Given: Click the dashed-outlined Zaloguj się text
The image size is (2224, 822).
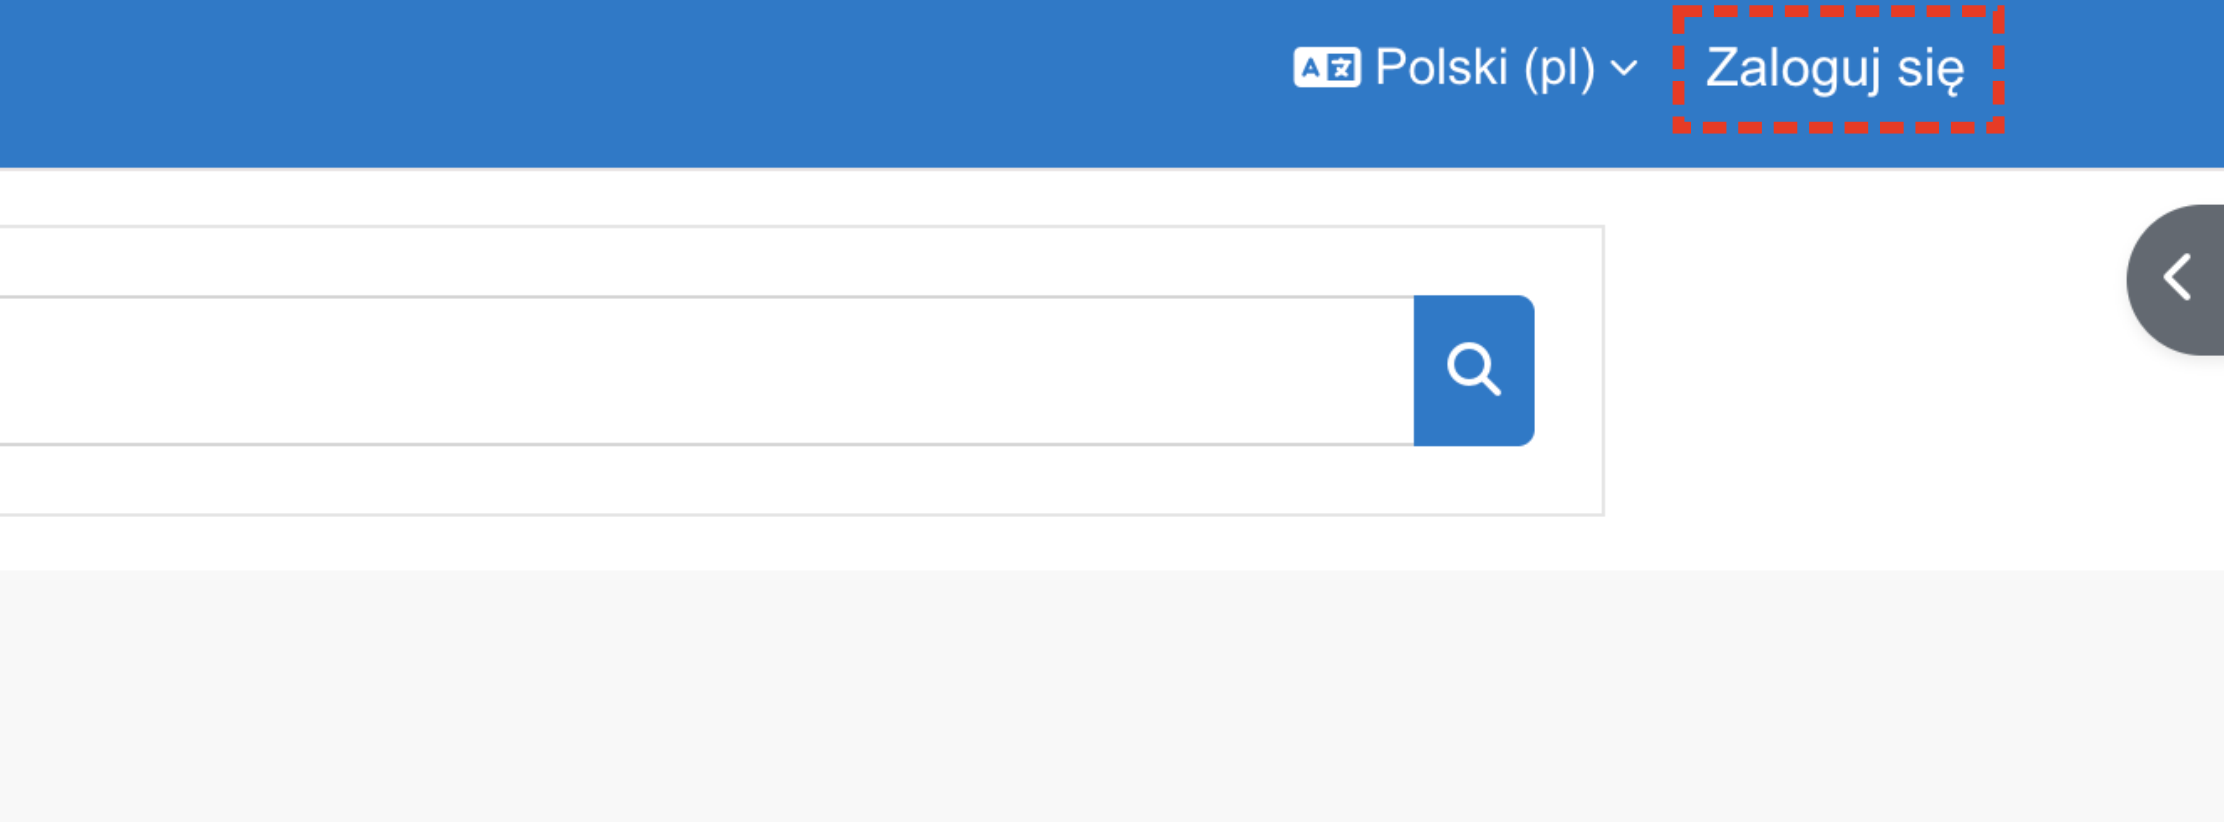Looking at the screenshot, I should click(1835, 68).
